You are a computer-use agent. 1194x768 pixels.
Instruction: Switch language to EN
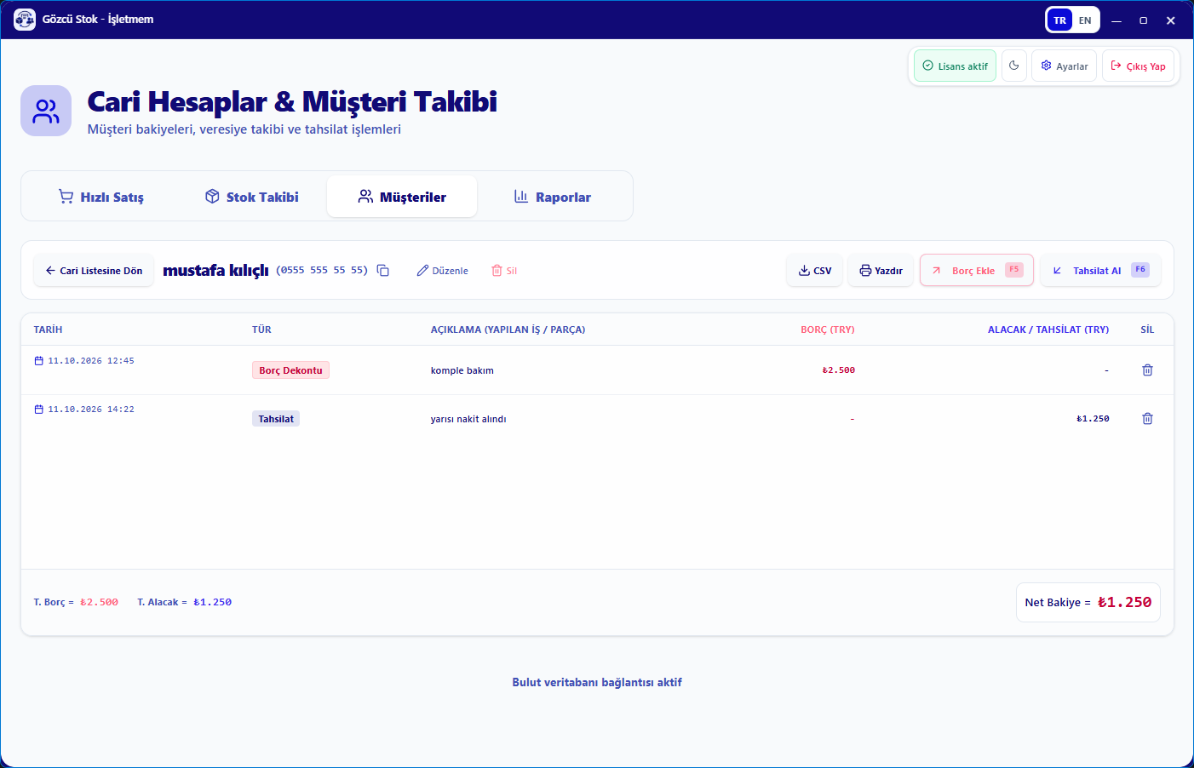point(1085,21)
